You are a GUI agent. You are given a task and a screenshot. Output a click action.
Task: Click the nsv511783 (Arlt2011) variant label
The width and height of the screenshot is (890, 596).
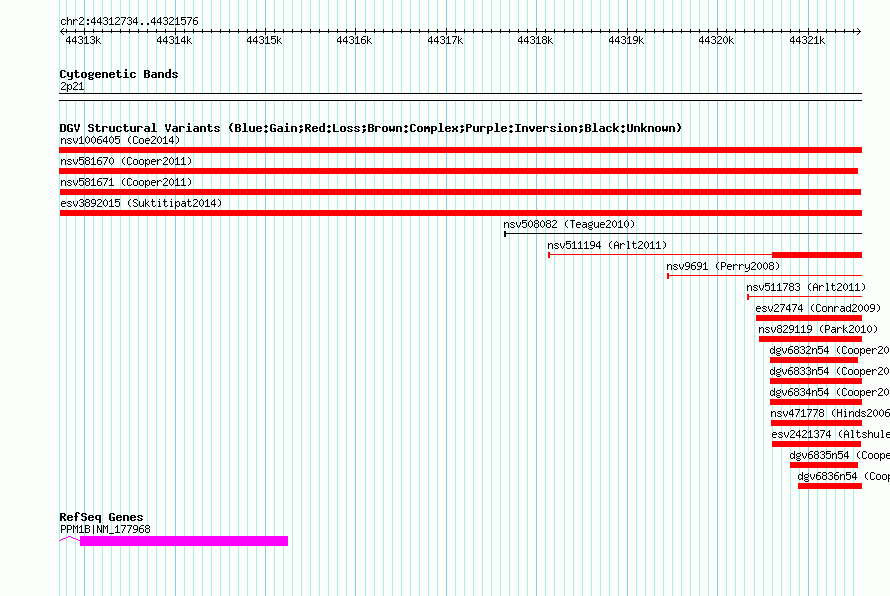(806, 287)
